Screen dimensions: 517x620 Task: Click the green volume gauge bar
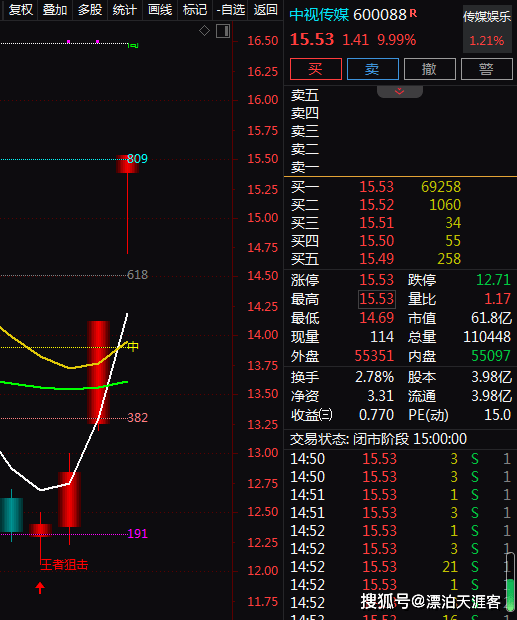510,582
